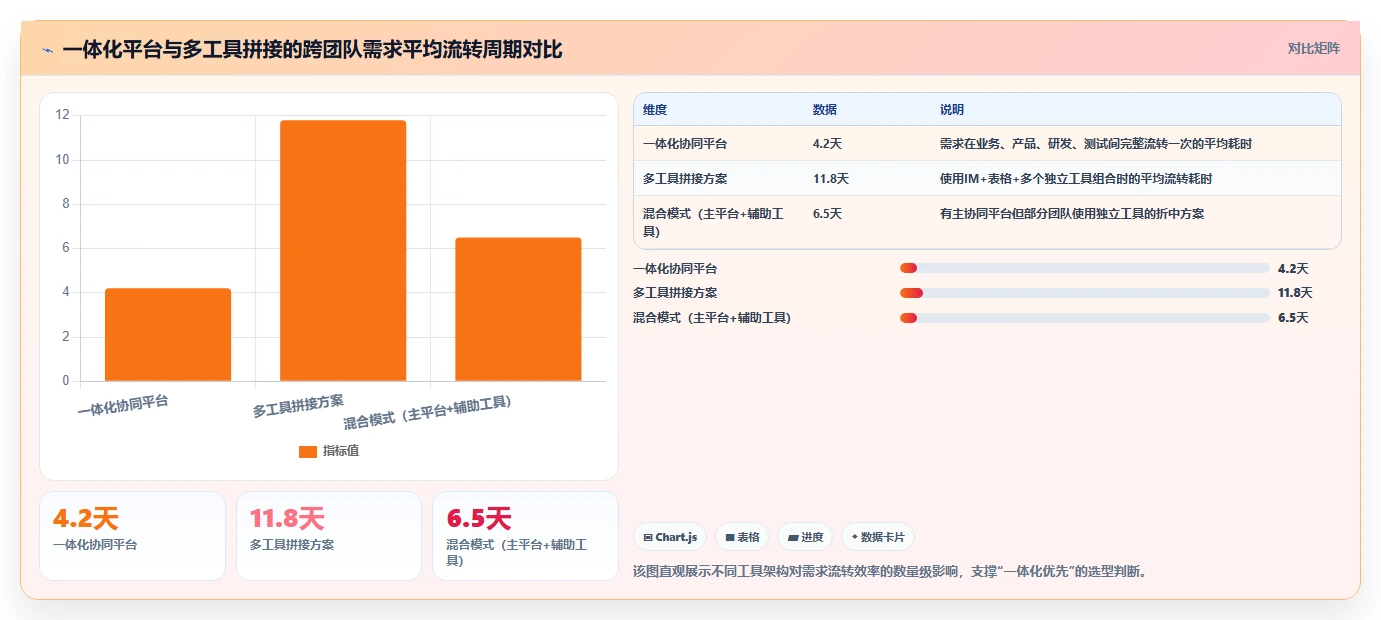Click progress value 6.5天
Image resolution: width=1381 pixels, height=620 pixels.
click(x=1293, y=318)
